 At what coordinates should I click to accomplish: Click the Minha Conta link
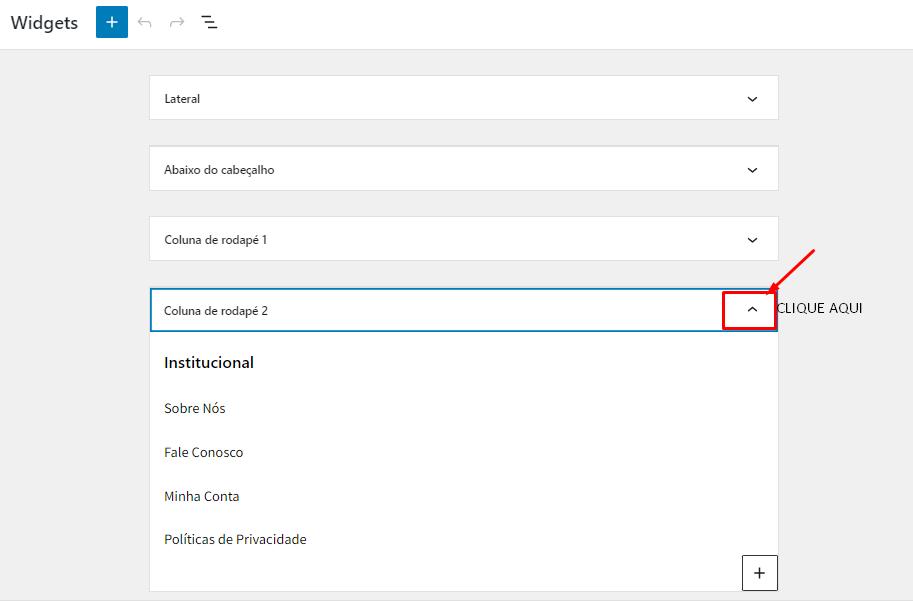(201, 497)
